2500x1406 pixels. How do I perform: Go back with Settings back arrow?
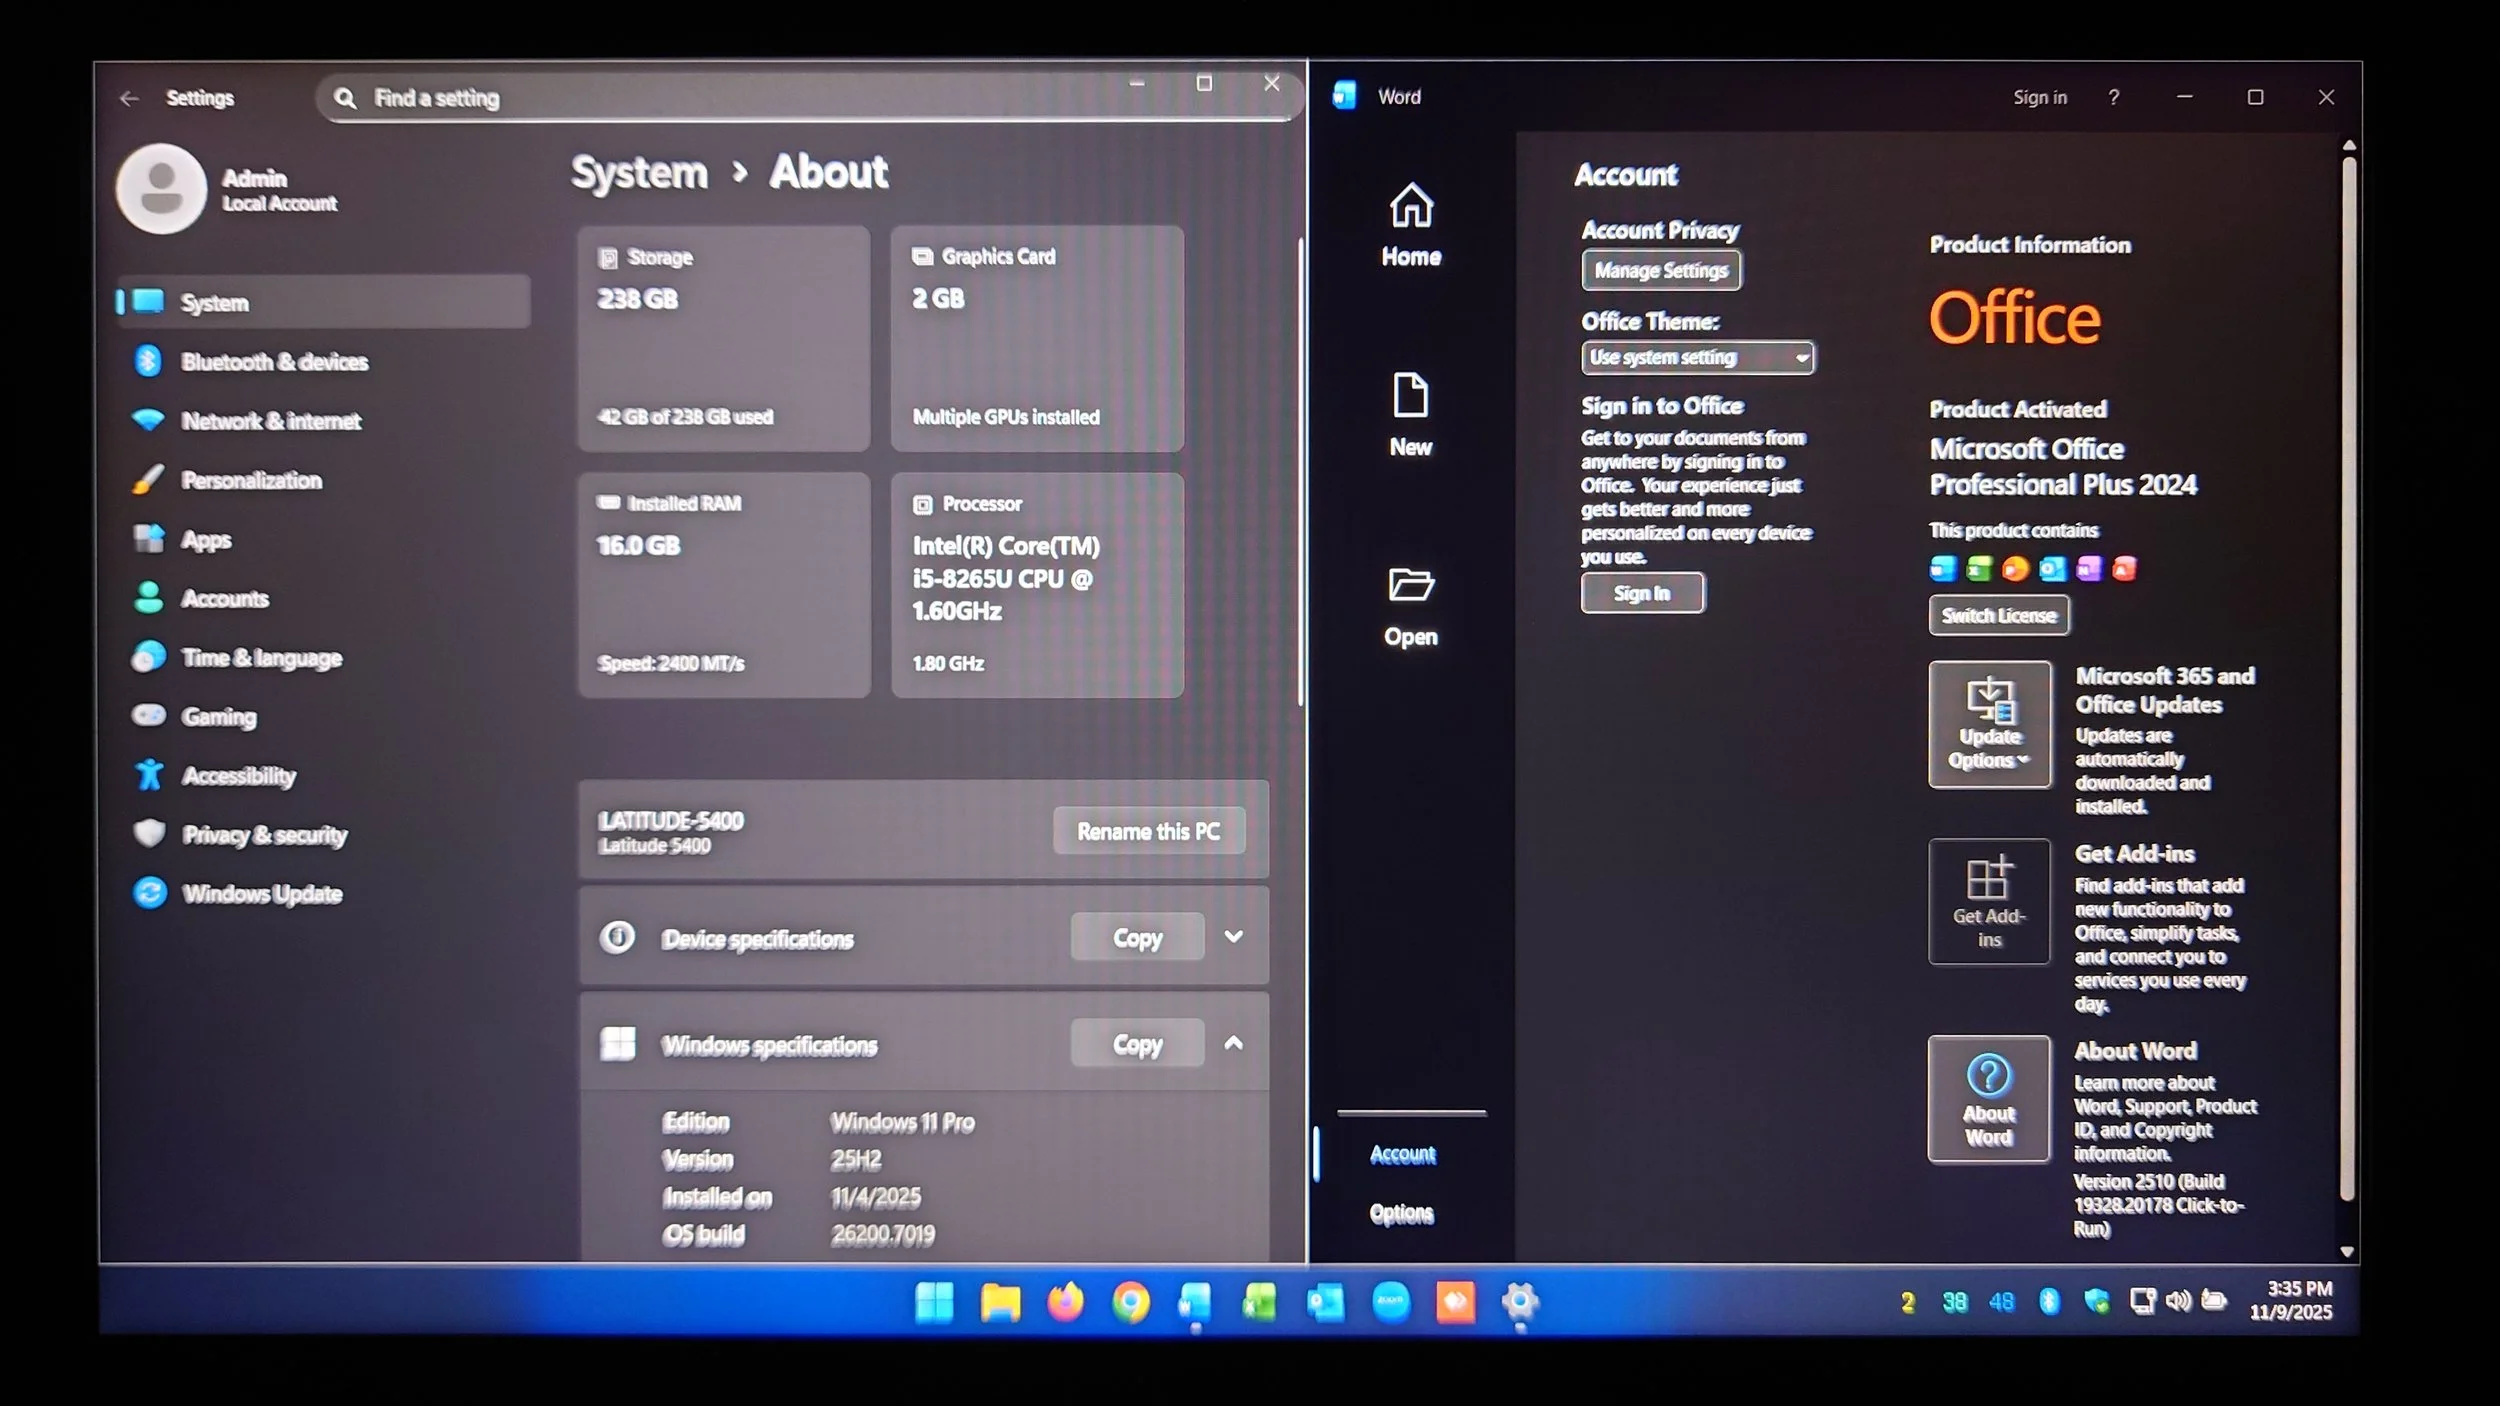pos(129,98)
